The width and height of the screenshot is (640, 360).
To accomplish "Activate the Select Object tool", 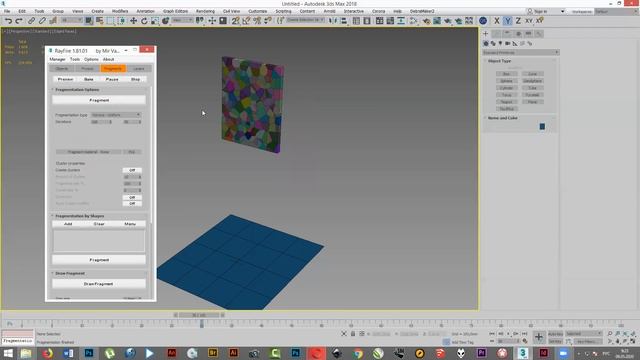I will click(x=89, y=21).
